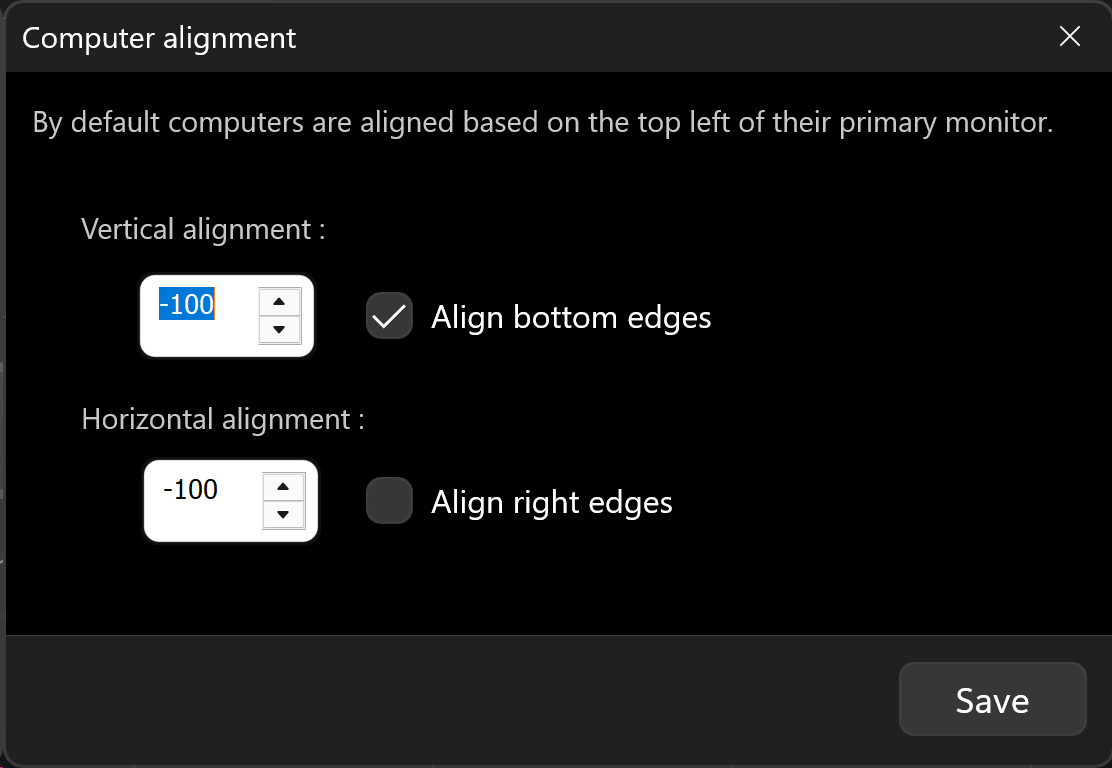Viewport: 1112px width, 768px height.
Task: Click the checkmark icon beside Align bottom edges
Action: tap(389, 316)
